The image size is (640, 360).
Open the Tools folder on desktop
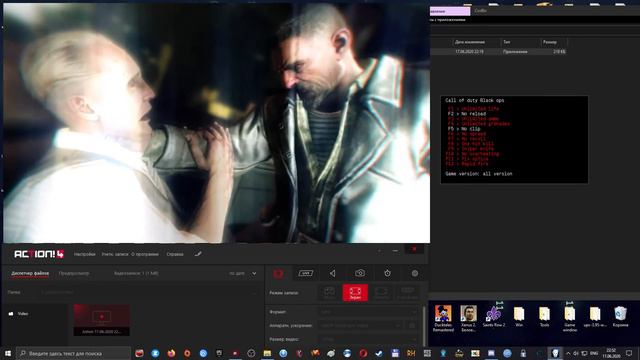(544, 316)
